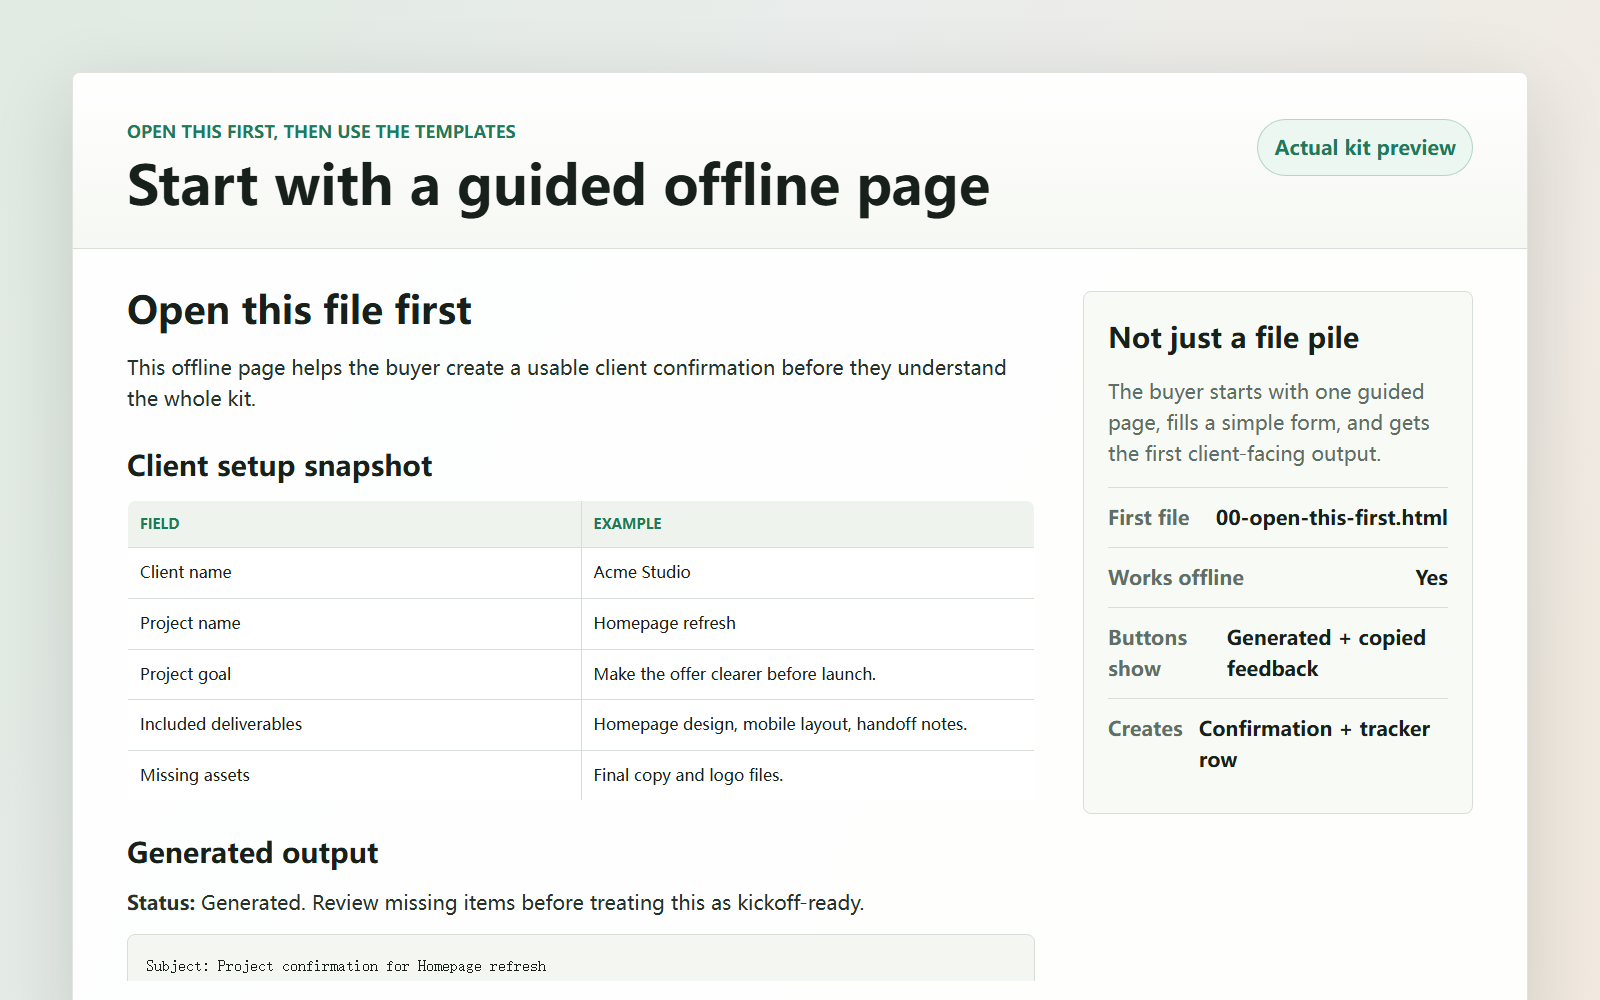This screenshot has height=1000, width=1600.
Task: Click the 'Creates' label in sidebar
Action: [x=1145, y=729]
